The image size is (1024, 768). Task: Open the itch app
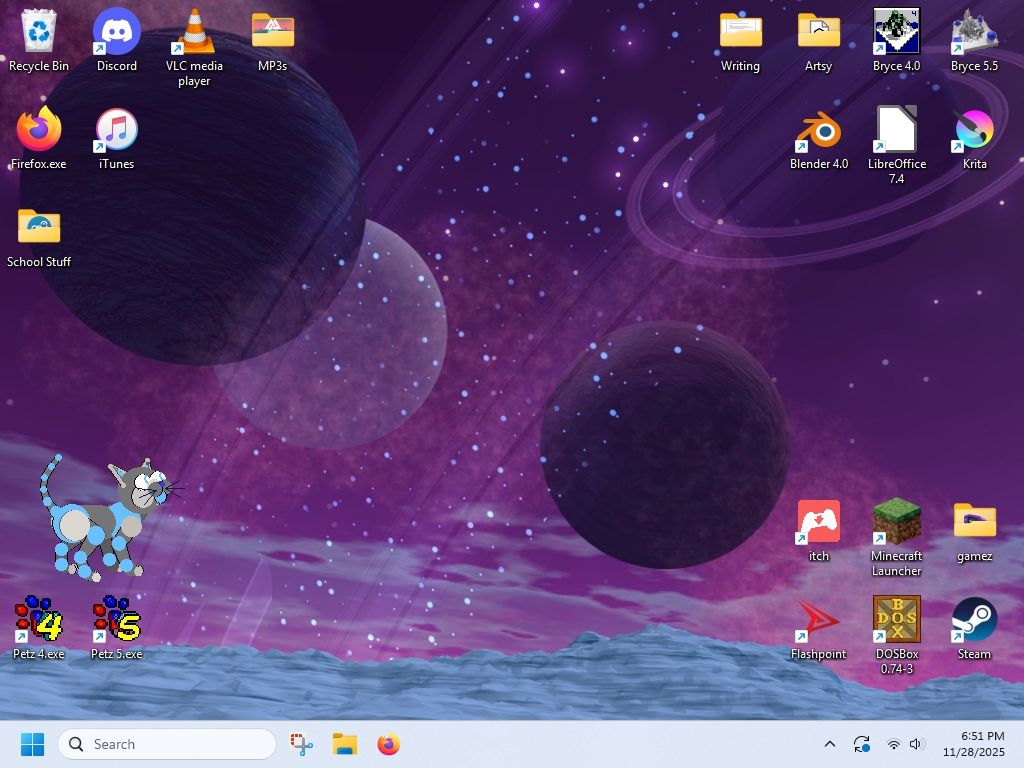(819, 524)
